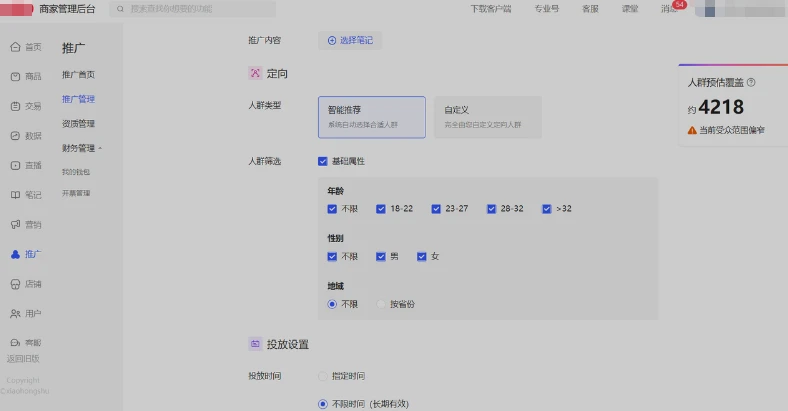Screen dimensions: 788x411
Task: Click the 直播 play icon
Action: (x=16, y=165)
